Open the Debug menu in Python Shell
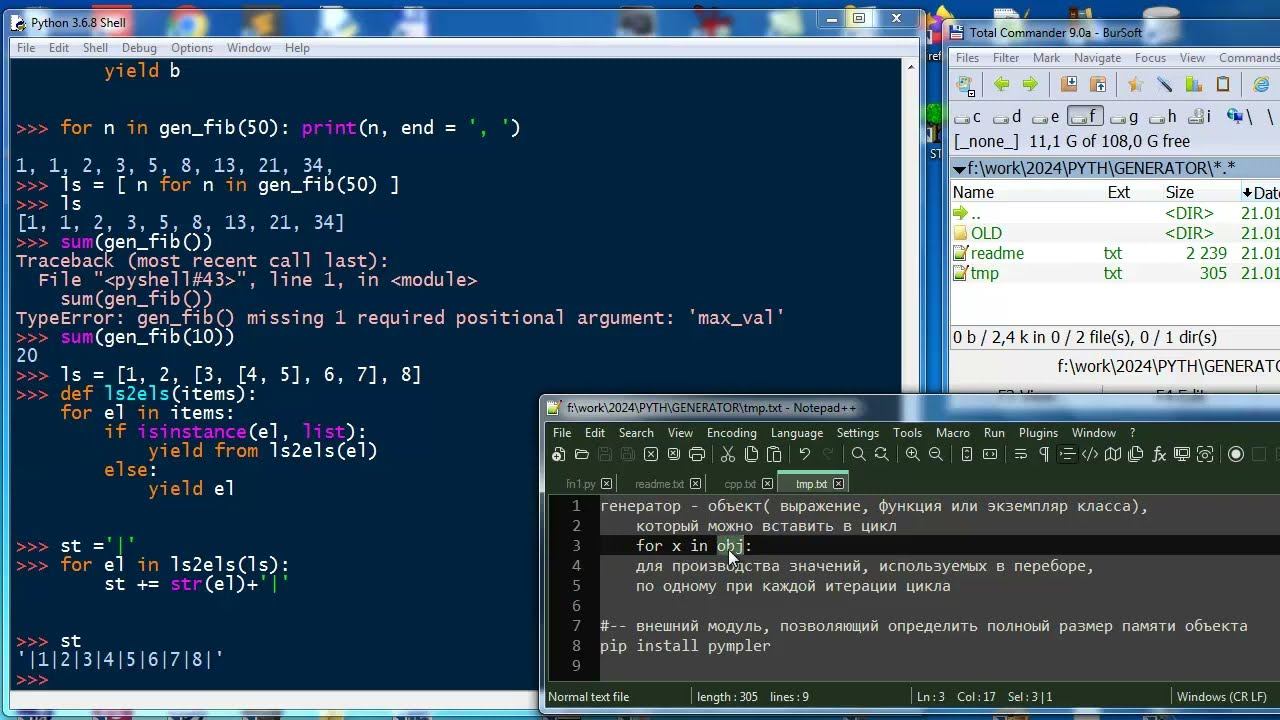The width and height of the screenshot is (1280, 720). (x=139, y=48)
